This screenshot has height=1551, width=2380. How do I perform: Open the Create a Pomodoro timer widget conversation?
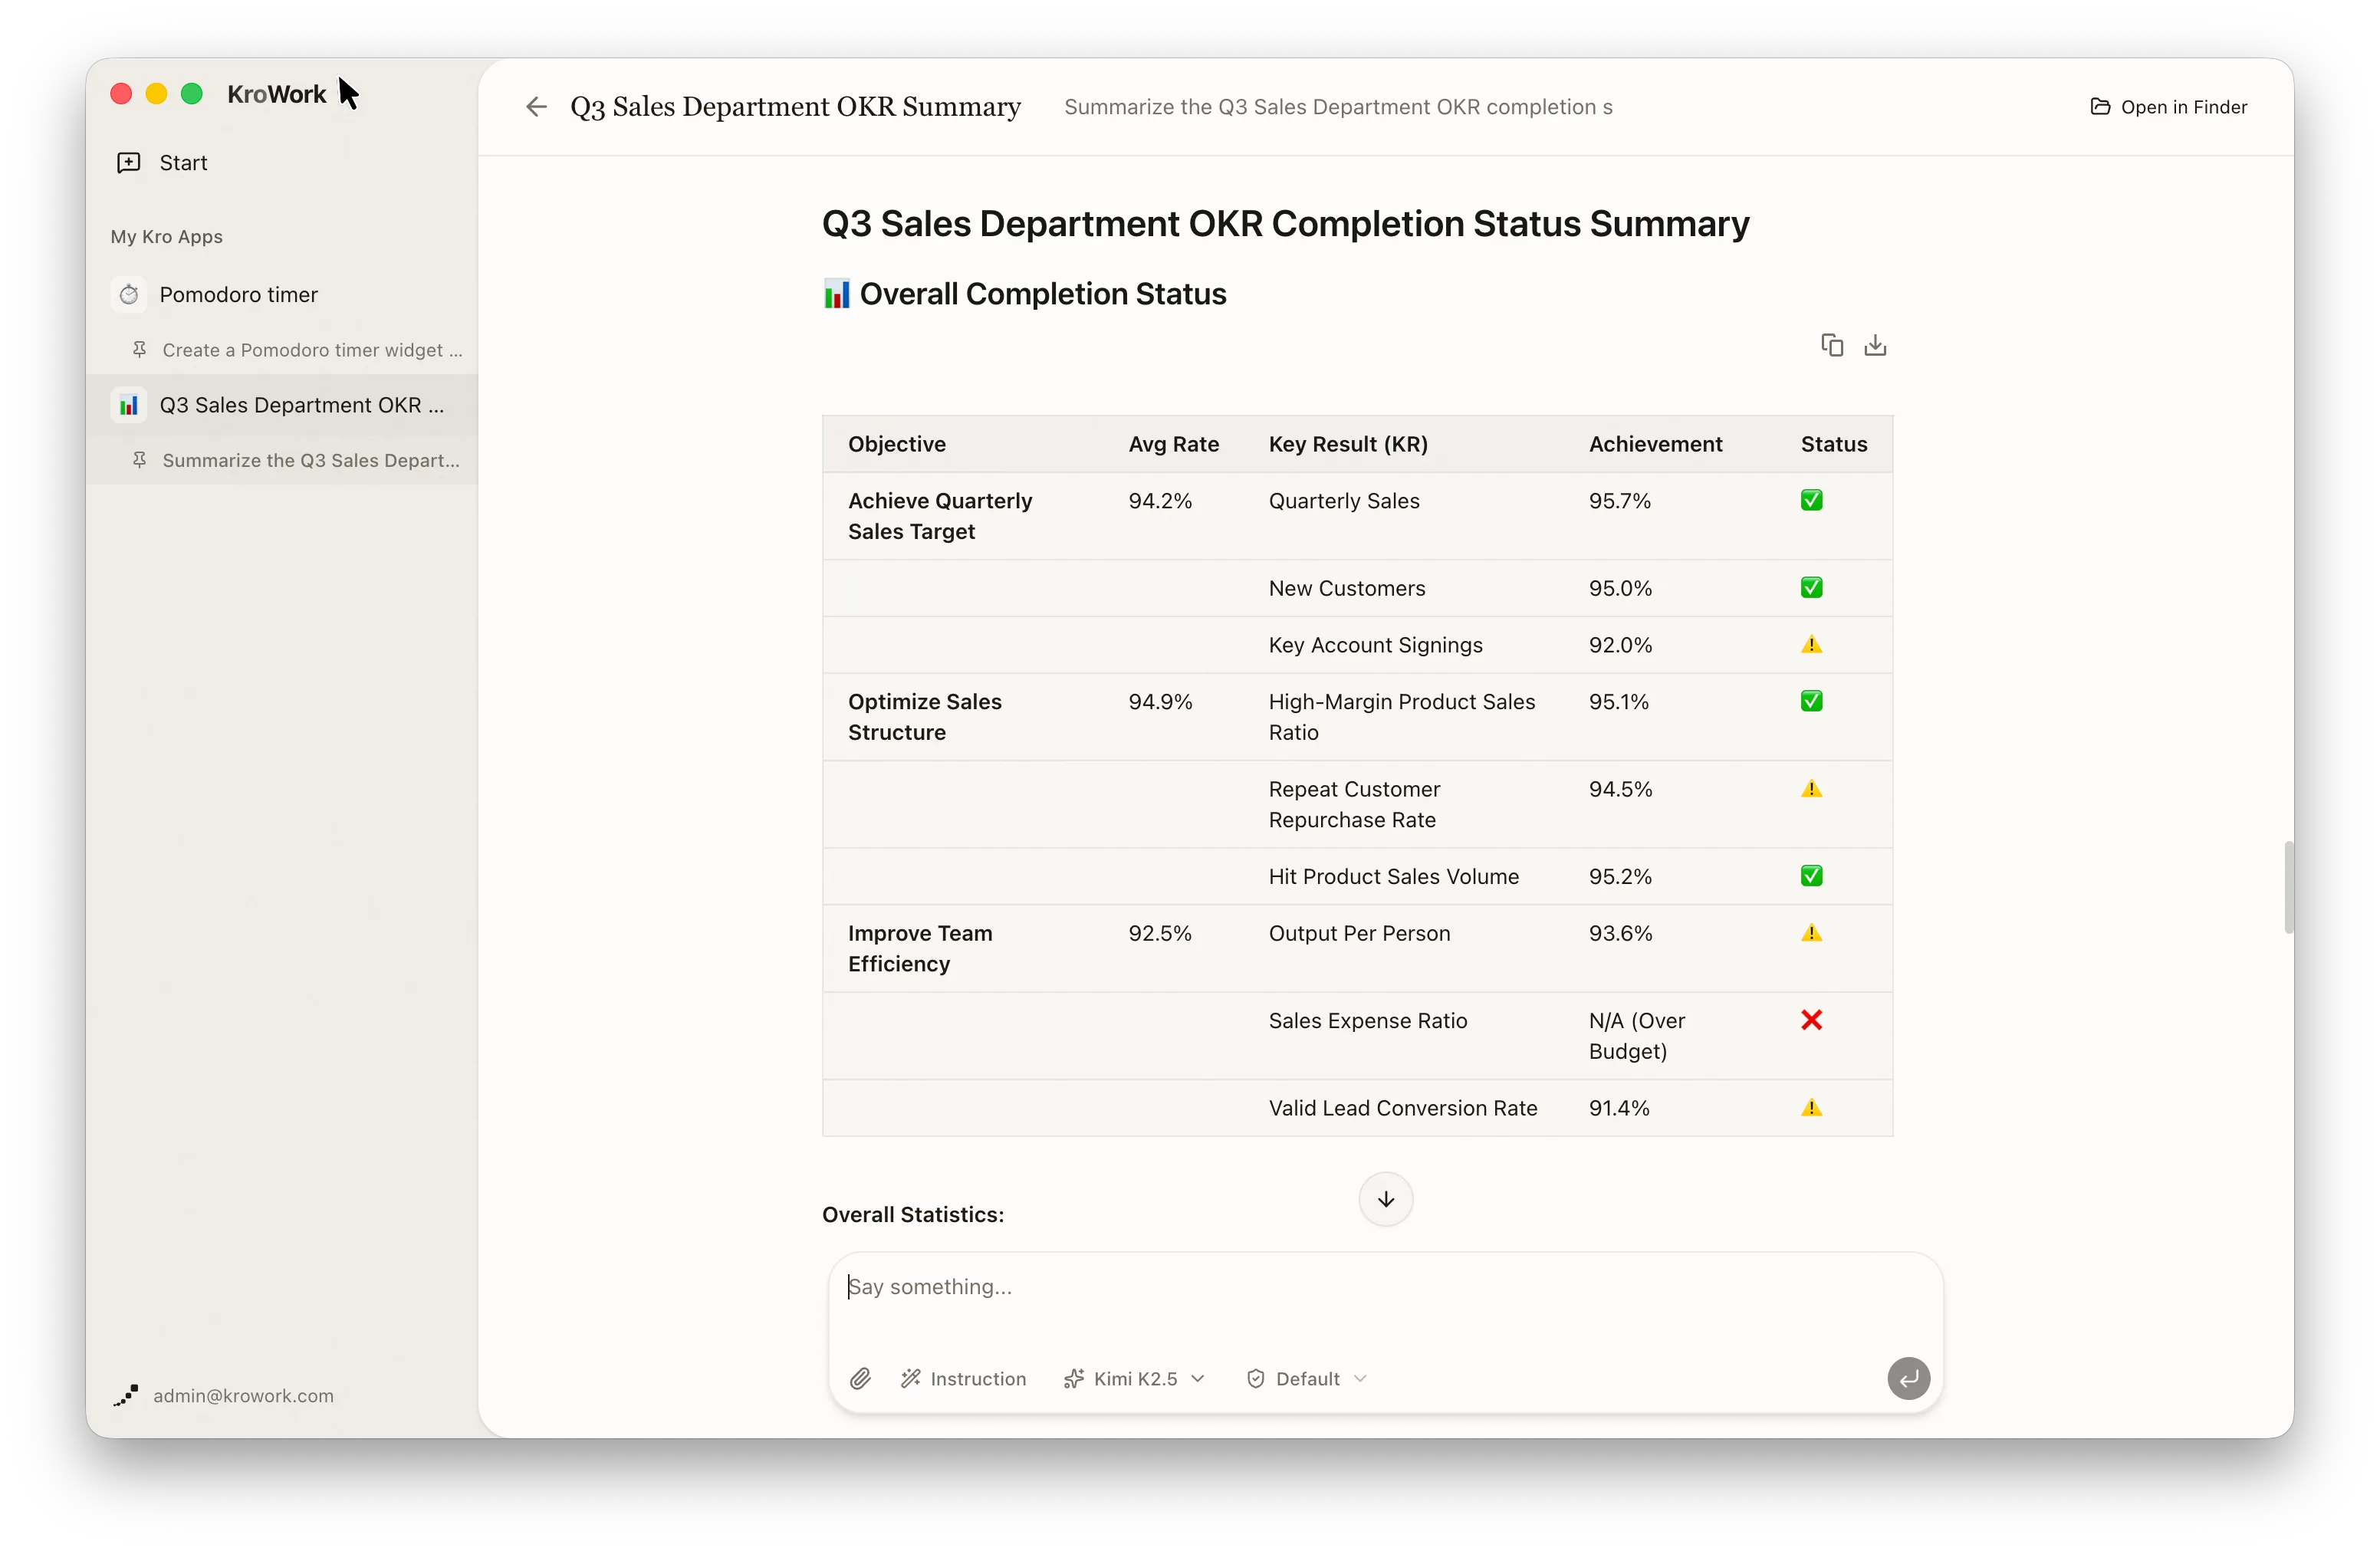pyautogui.click(x=298, y=350)
